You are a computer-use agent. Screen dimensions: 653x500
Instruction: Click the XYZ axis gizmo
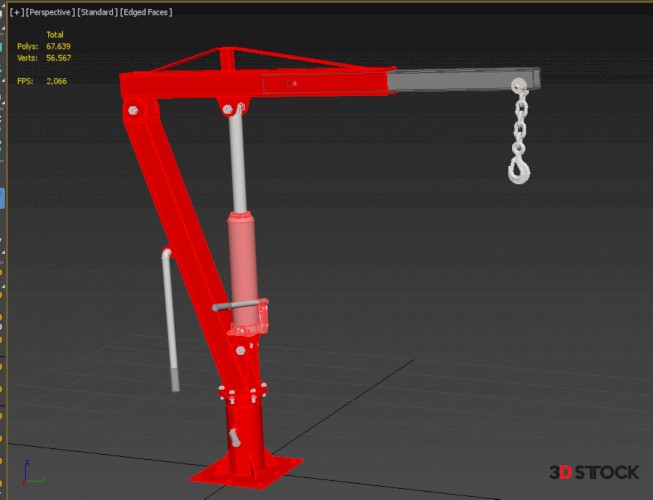[x=33, y=473]
